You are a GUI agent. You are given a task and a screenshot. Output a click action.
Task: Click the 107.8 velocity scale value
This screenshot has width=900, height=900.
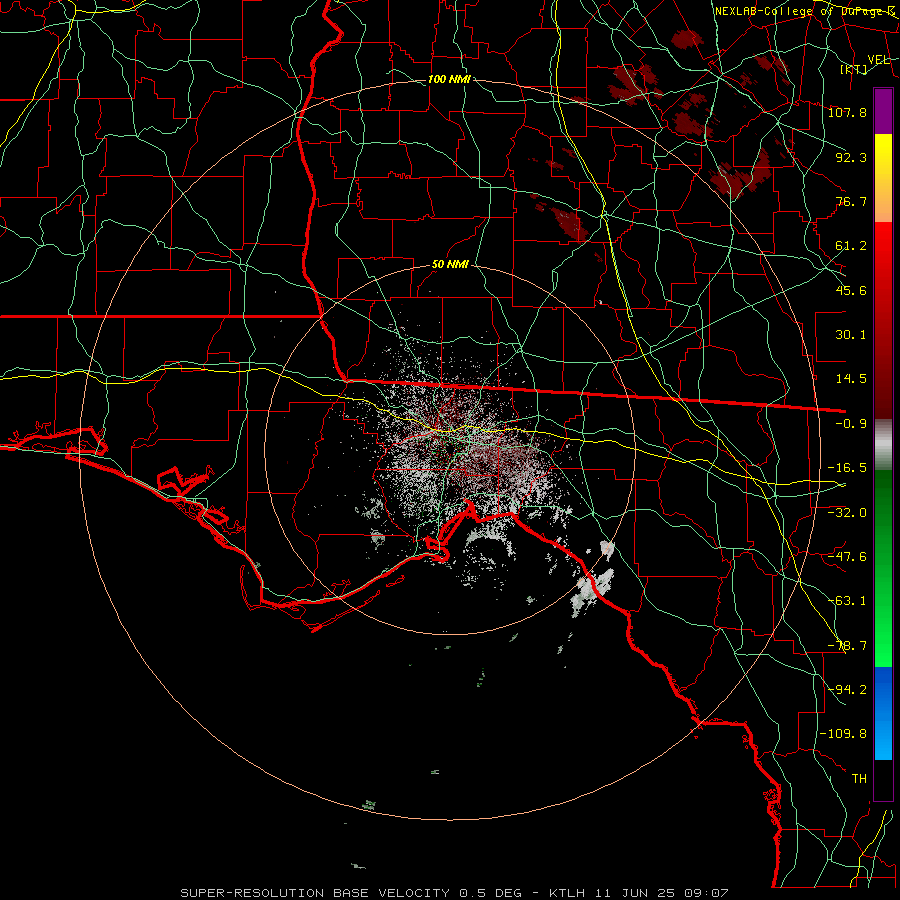[x=847, y=112]
